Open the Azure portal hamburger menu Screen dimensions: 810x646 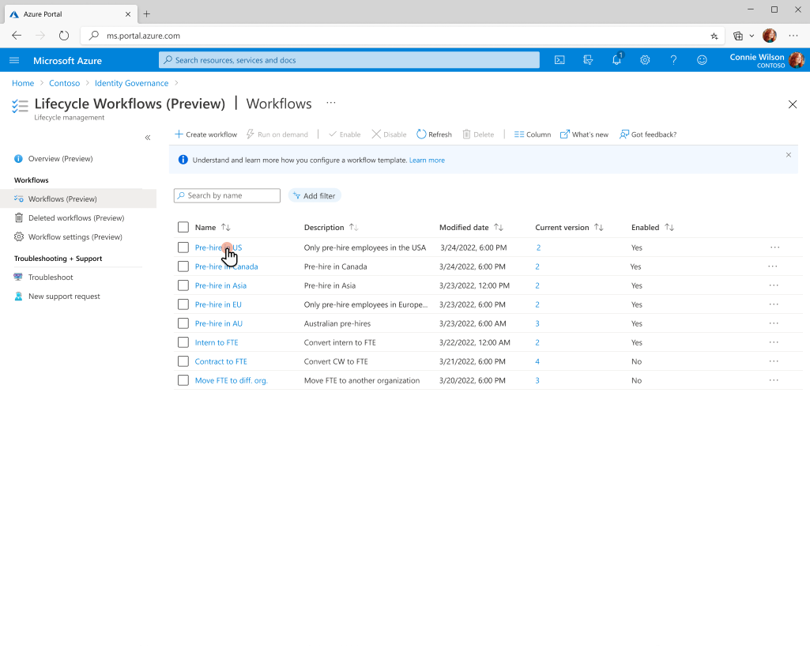[14, 60]
